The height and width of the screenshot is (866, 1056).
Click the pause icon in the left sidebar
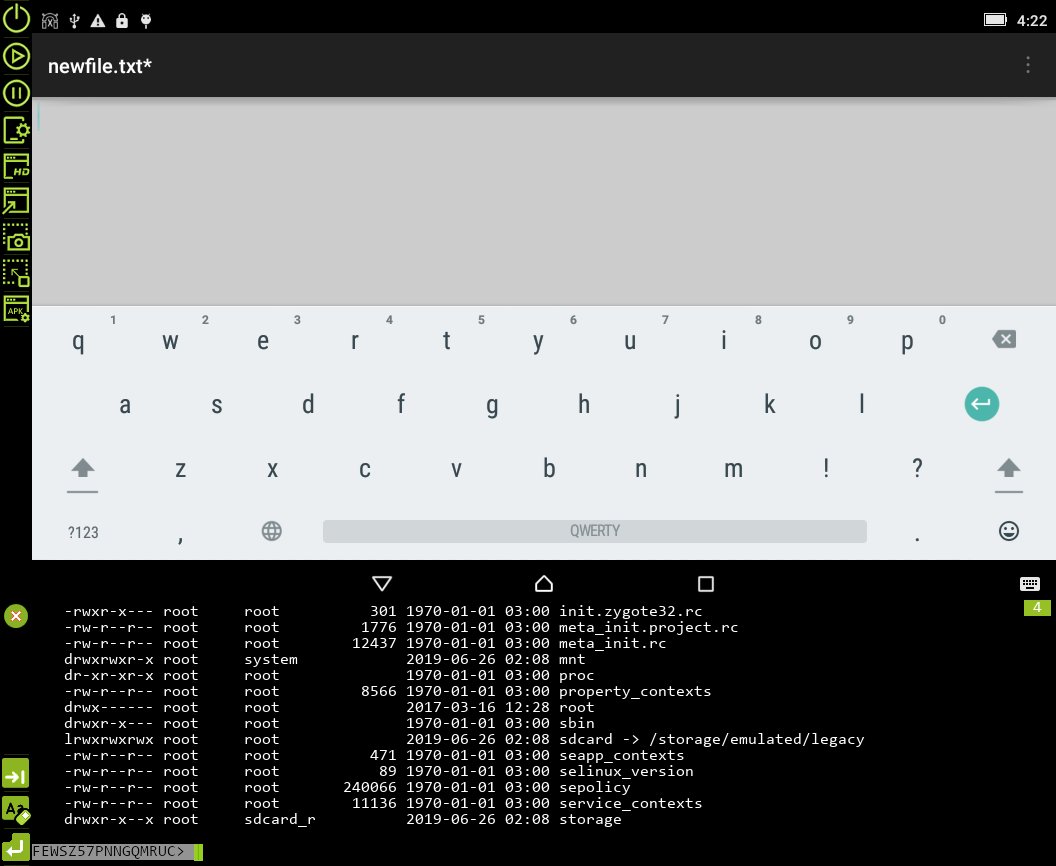[16, 93]
